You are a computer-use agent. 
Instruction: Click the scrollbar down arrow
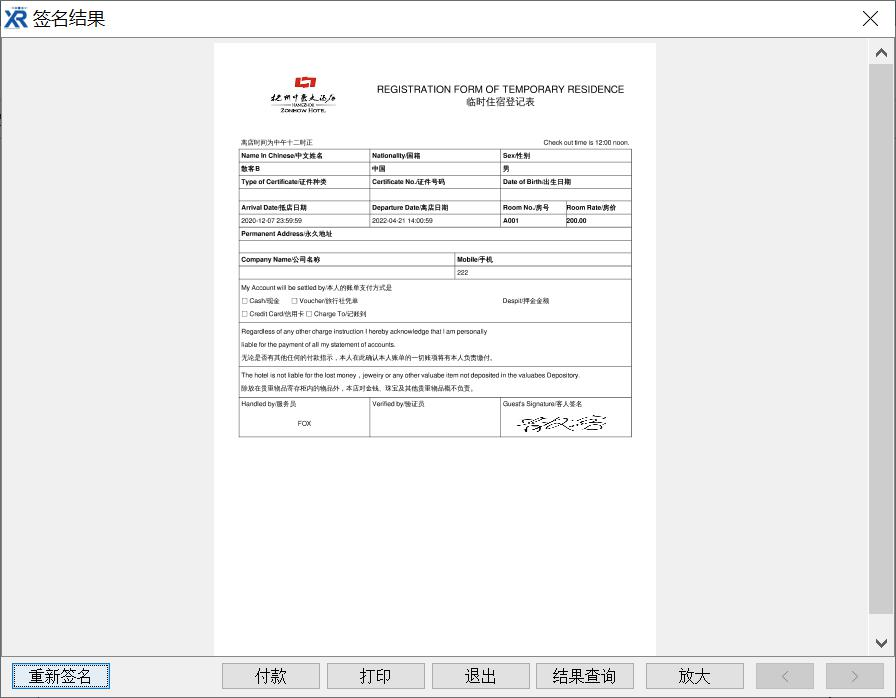[881, 643]
